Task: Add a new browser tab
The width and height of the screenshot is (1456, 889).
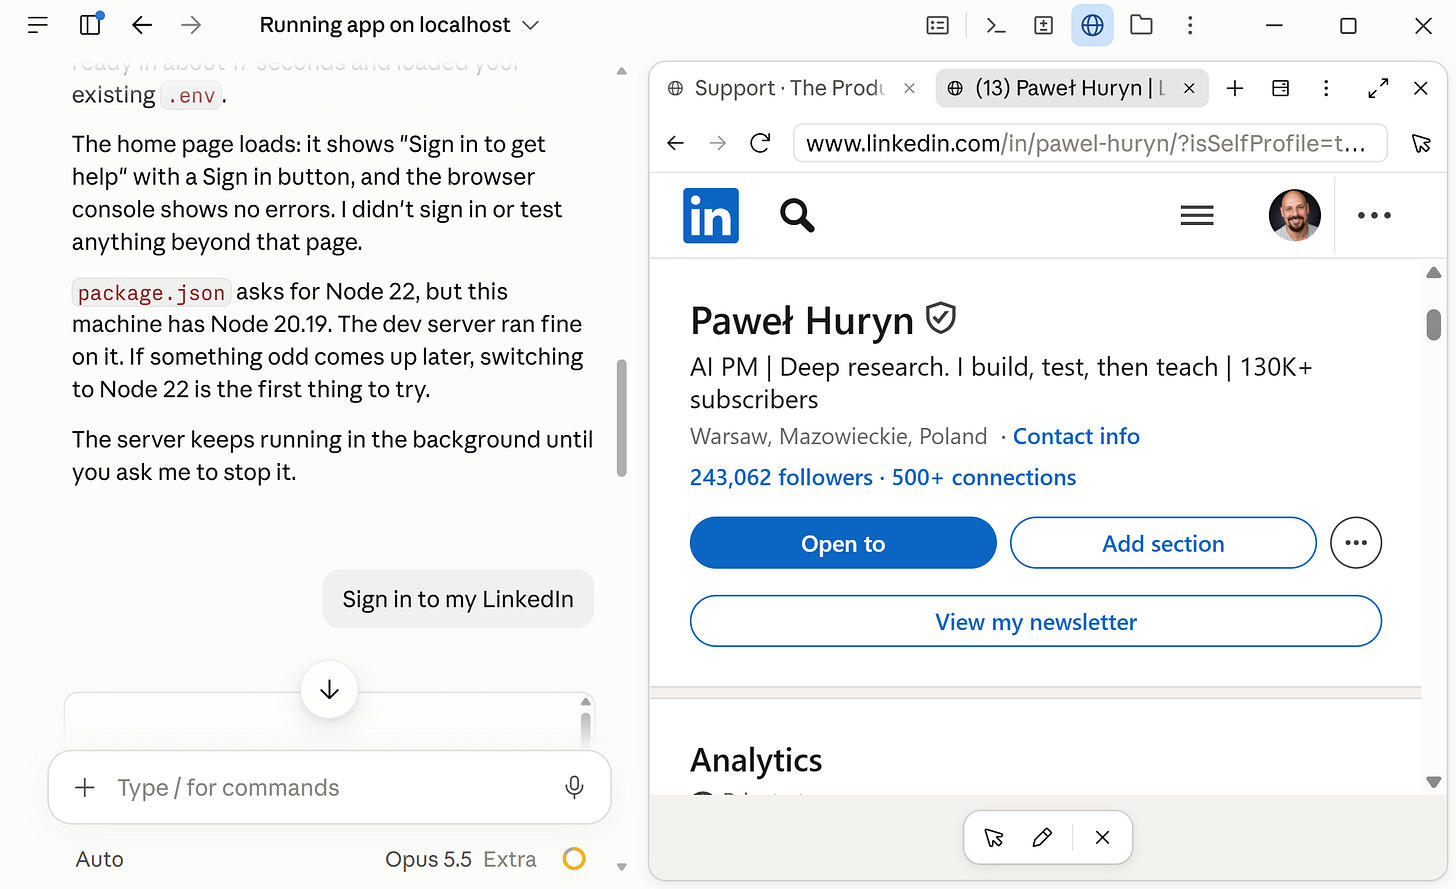Action: (x=1235, y=88)
